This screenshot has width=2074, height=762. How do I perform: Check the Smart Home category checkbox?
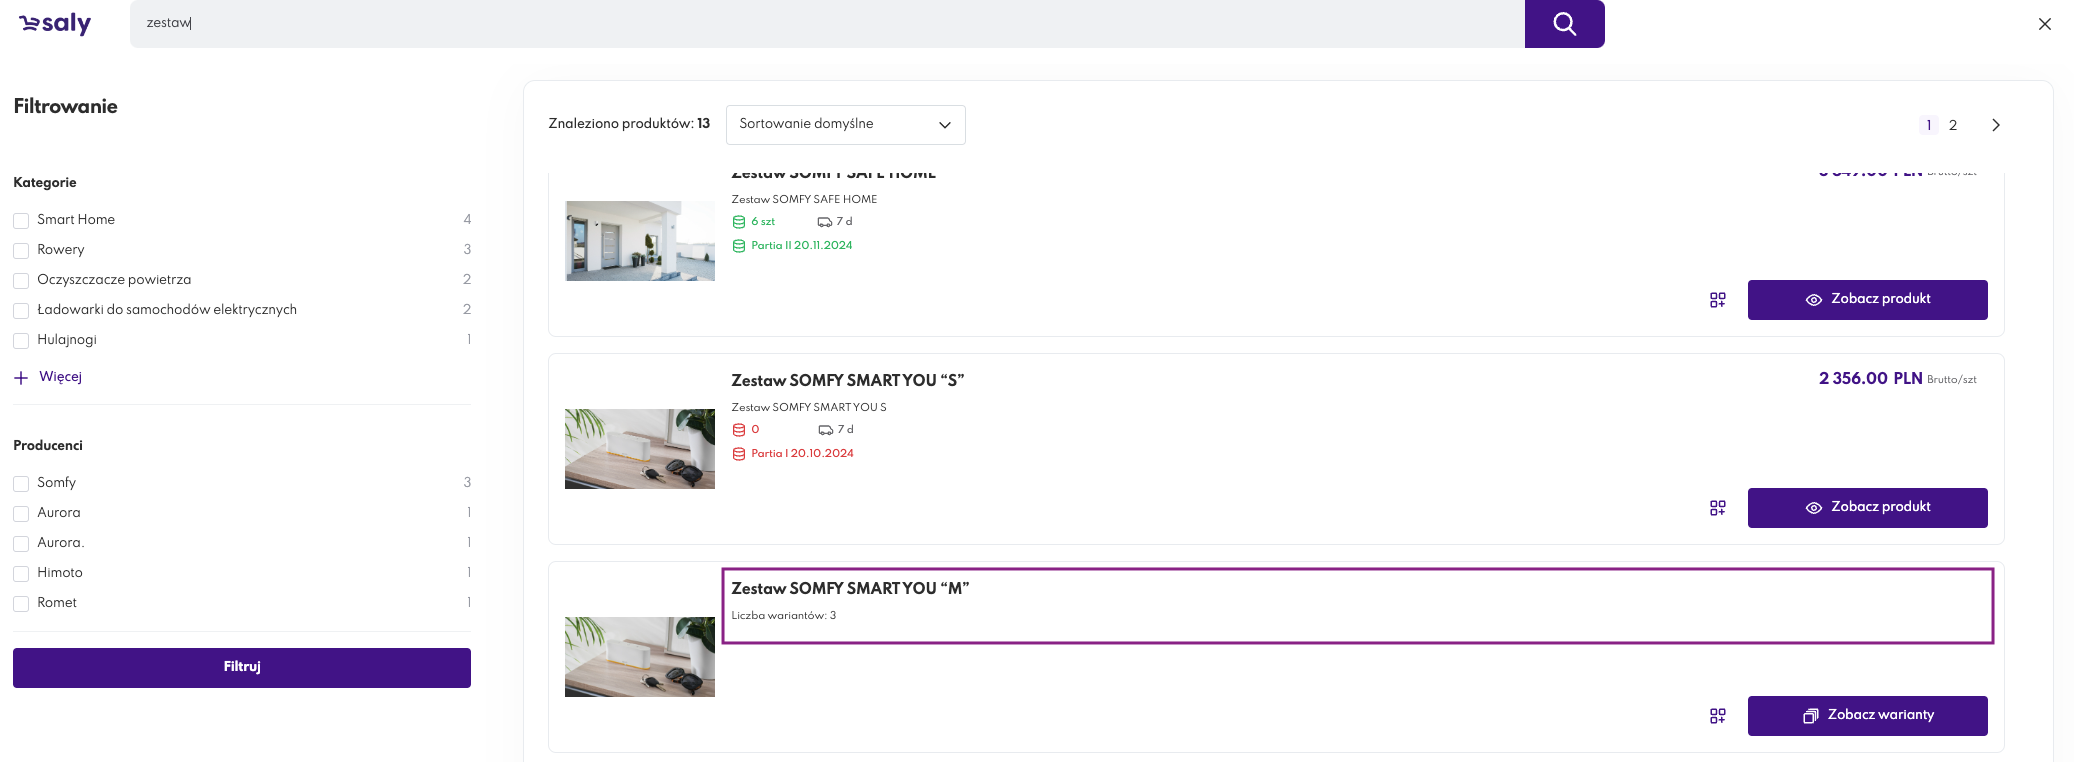[21, 221]
